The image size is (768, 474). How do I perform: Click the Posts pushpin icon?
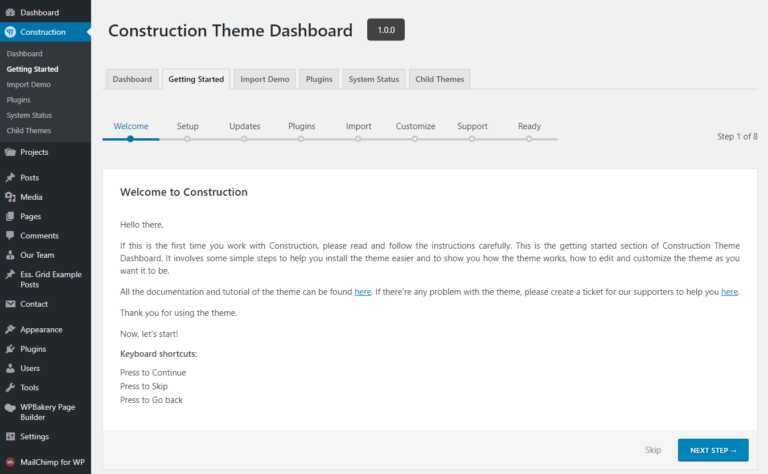(10, 177)
